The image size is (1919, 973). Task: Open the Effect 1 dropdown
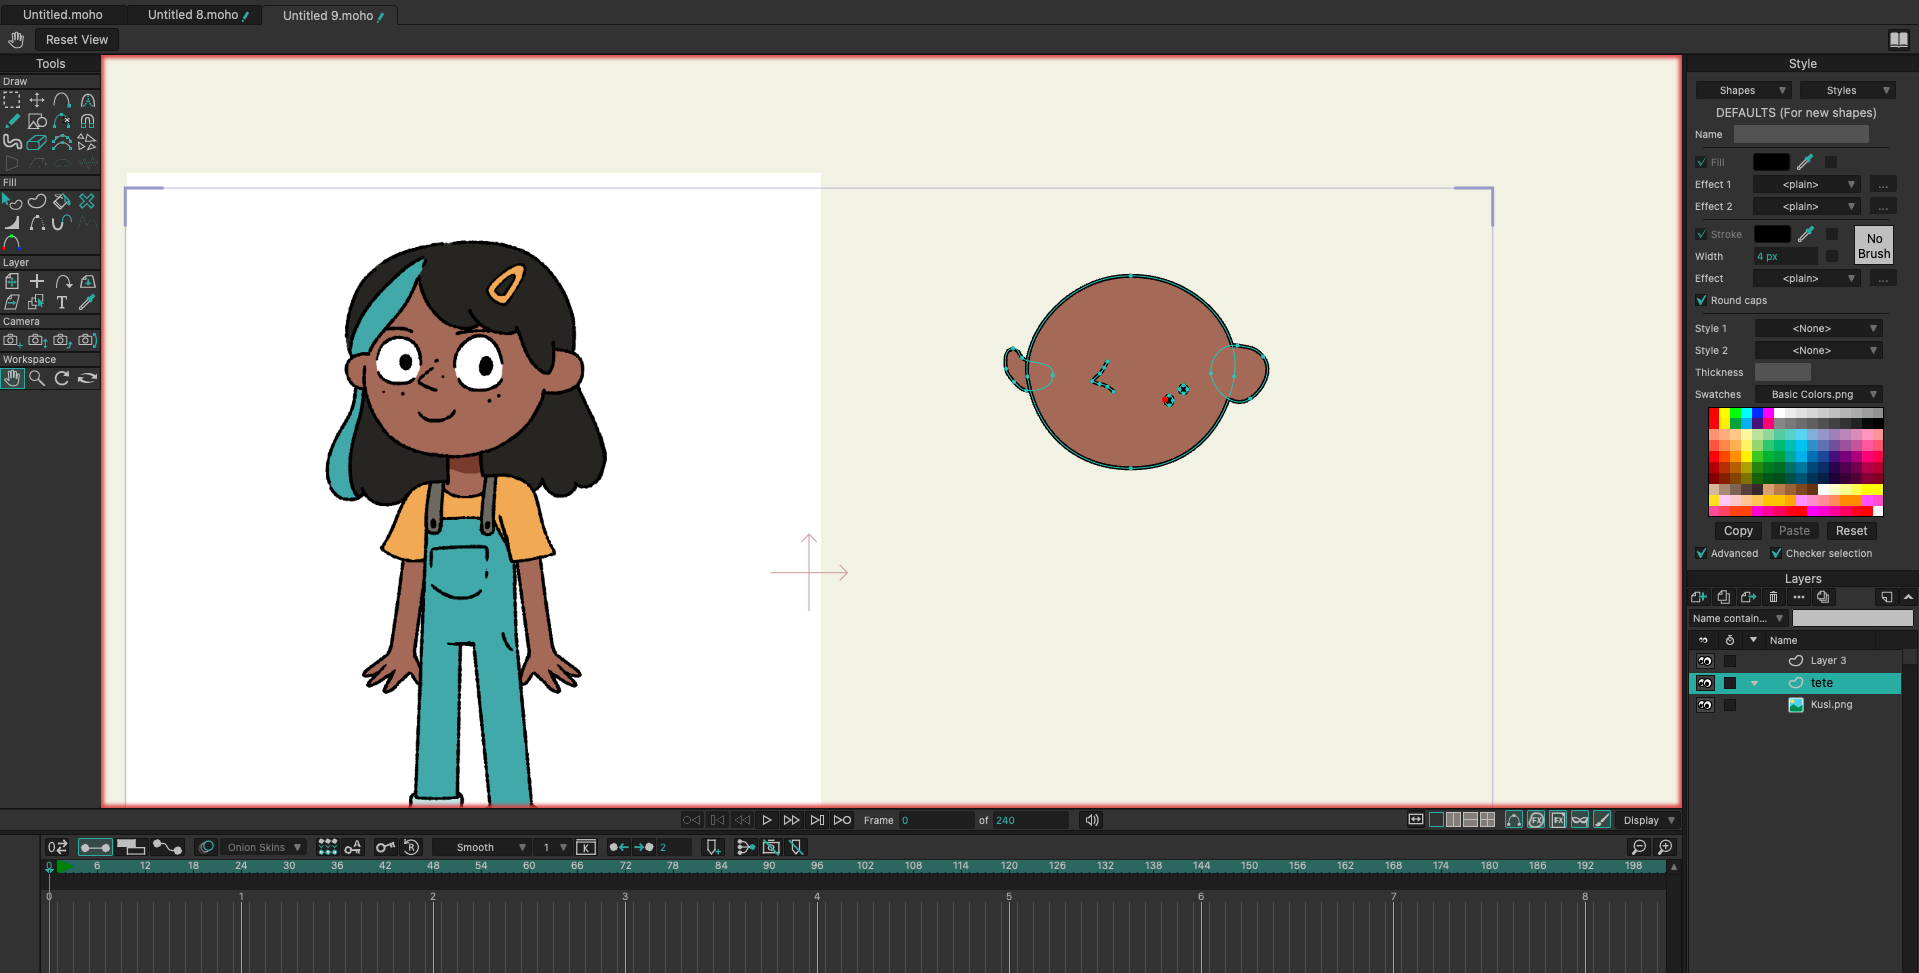coord(1808,184)
